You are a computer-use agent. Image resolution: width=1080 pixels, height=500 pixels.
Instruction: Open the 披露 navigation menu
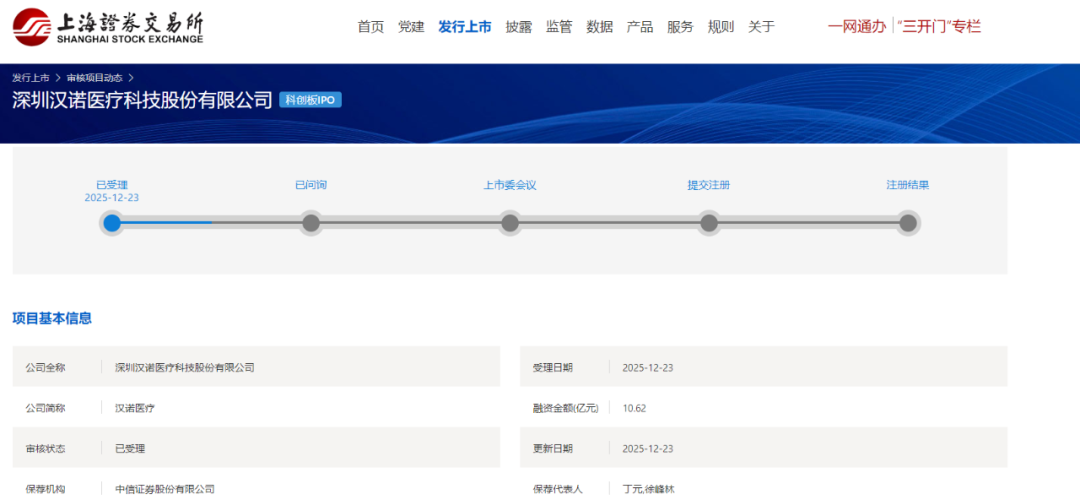tap(519, 27)
